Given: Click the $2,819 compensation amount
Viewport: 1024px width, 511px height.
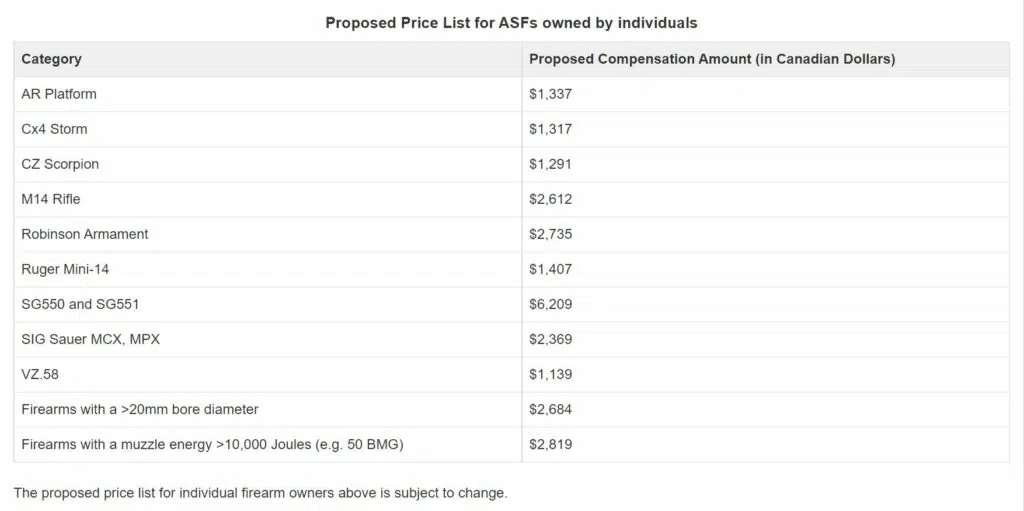Looking at the screenshot, I should tap(551, 445).
